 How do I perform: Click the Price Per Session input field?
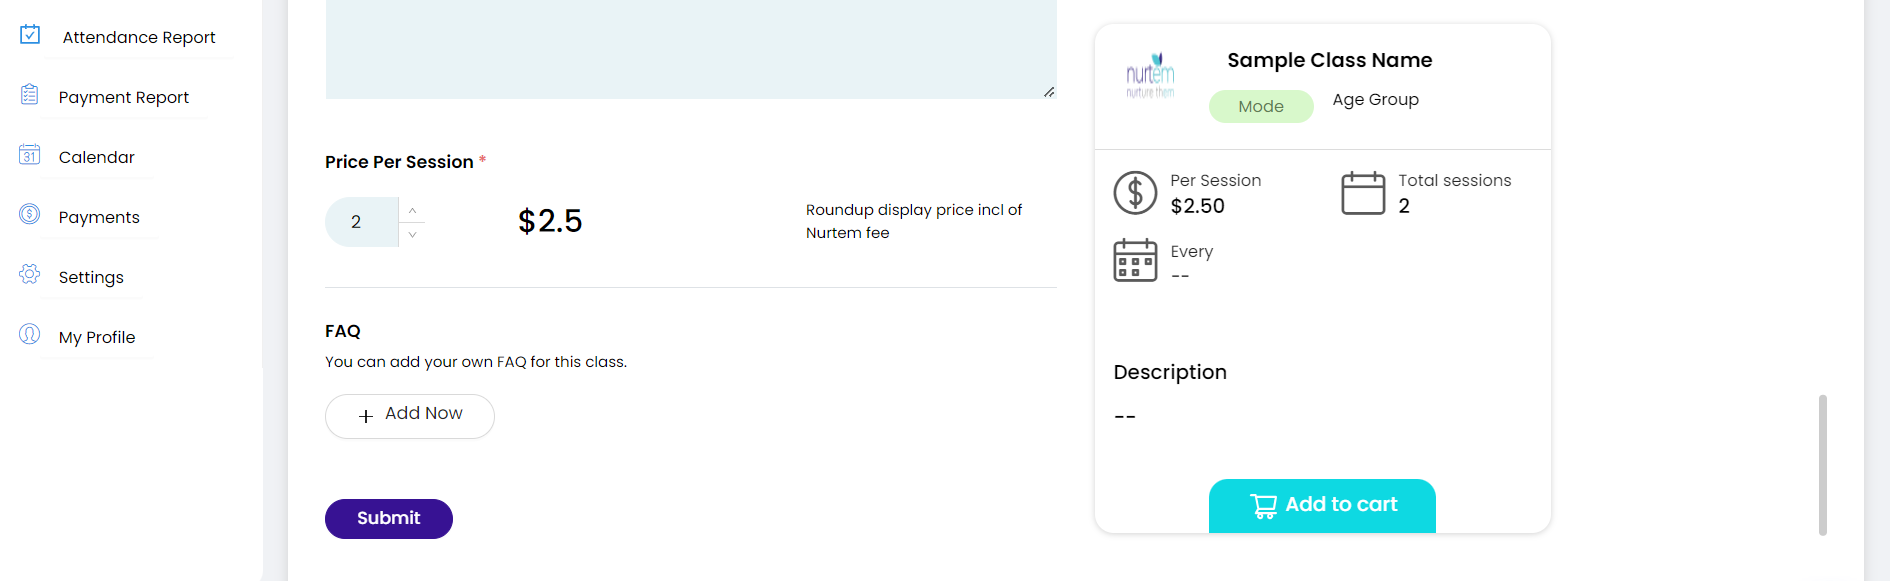tap(361, 222)
